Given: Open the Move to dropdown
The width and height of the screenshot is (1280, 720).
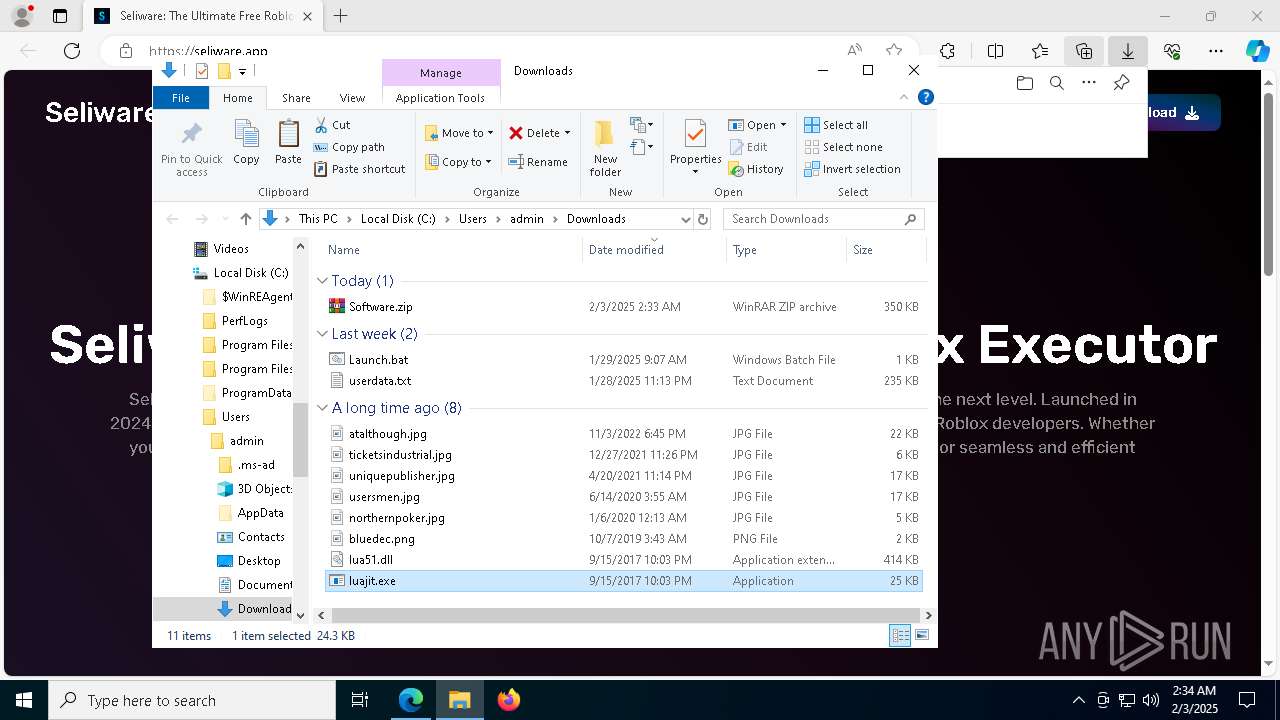Looking at the screenshot, I should 458,133.
